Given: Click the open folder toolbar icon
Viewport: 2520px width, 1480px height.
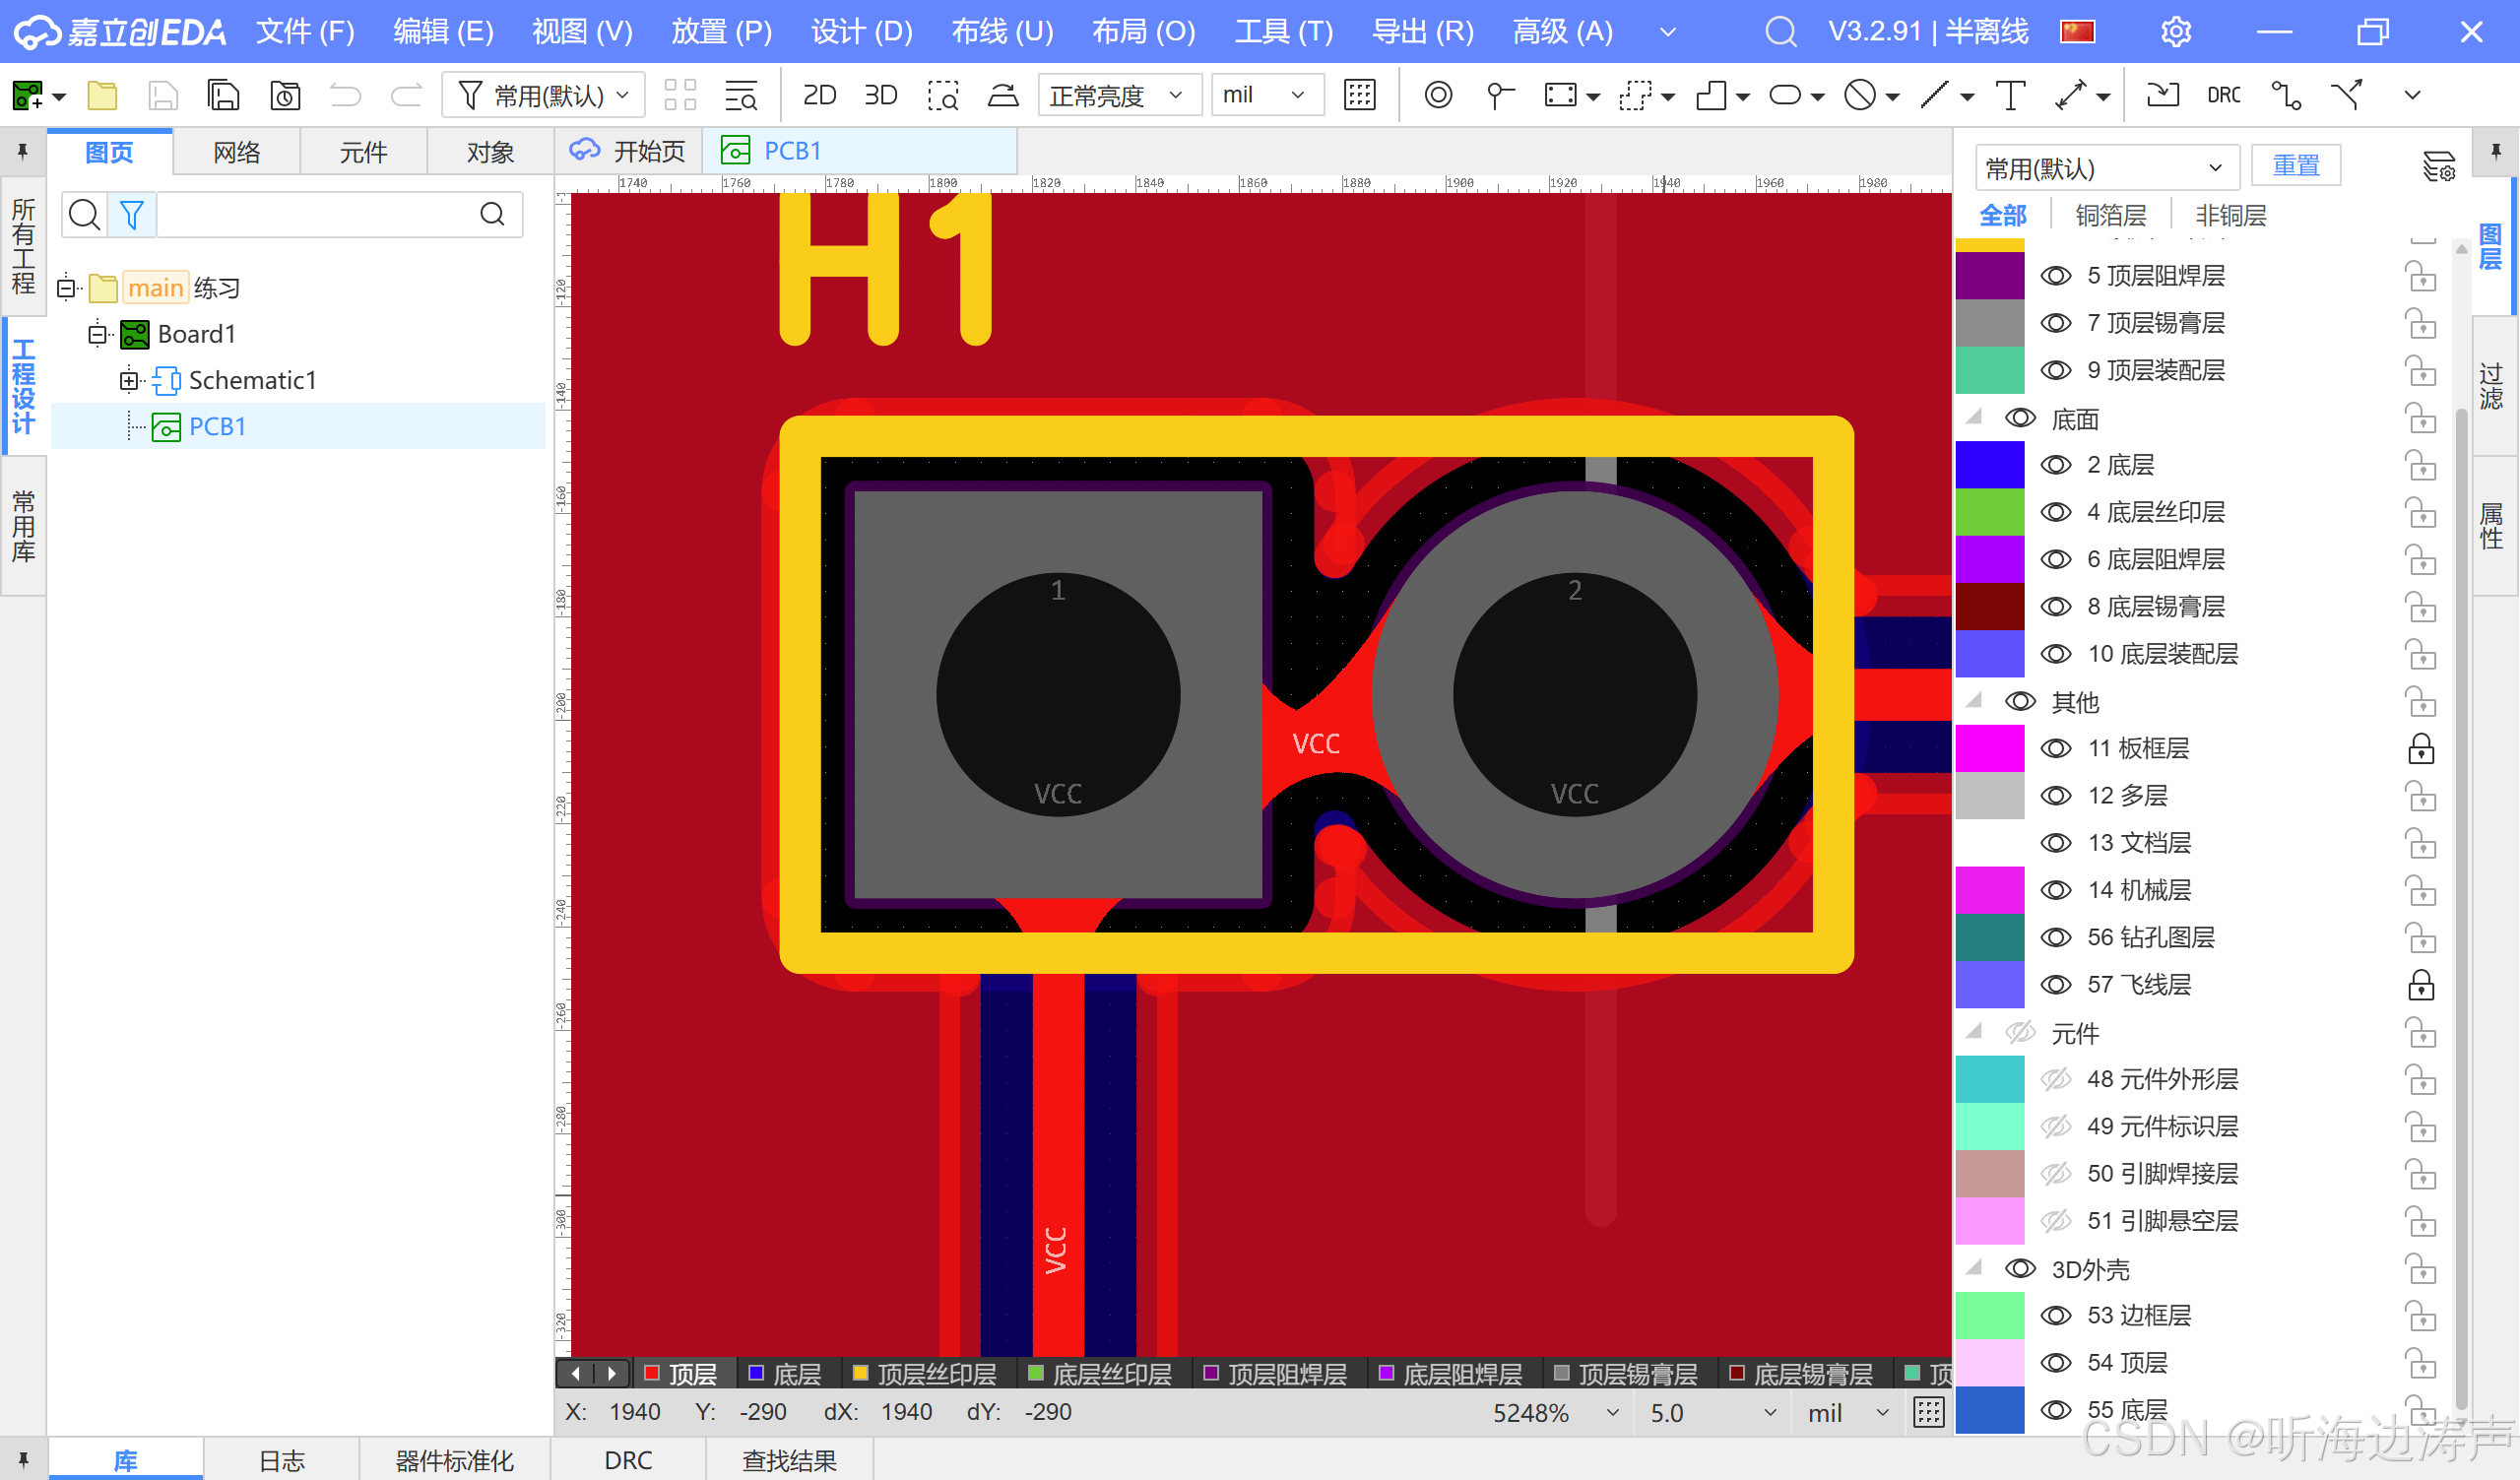Looking at the screenshot, I should coord(102,95).
